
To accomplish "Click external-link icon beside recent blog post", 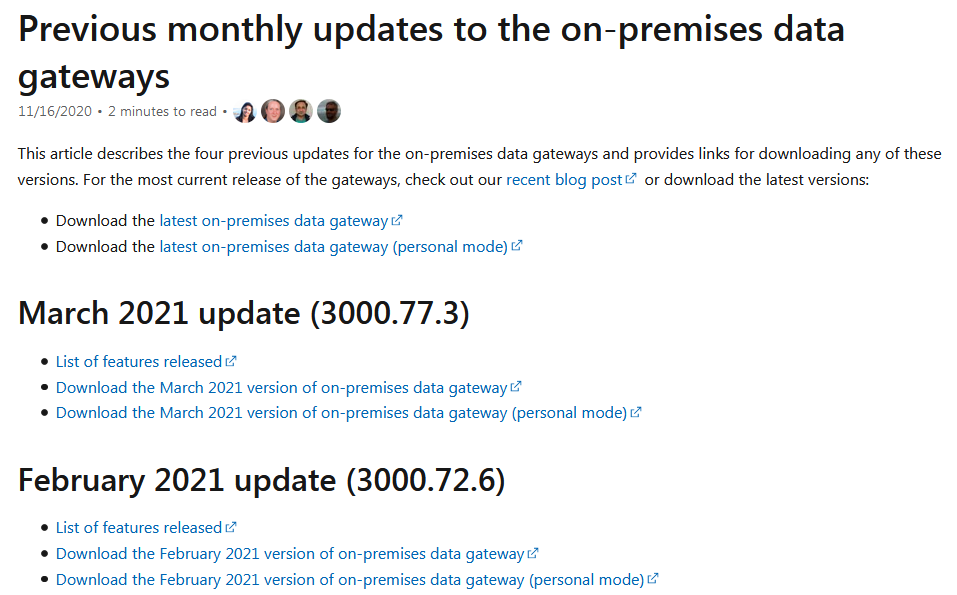I will (x=631, y=179).
